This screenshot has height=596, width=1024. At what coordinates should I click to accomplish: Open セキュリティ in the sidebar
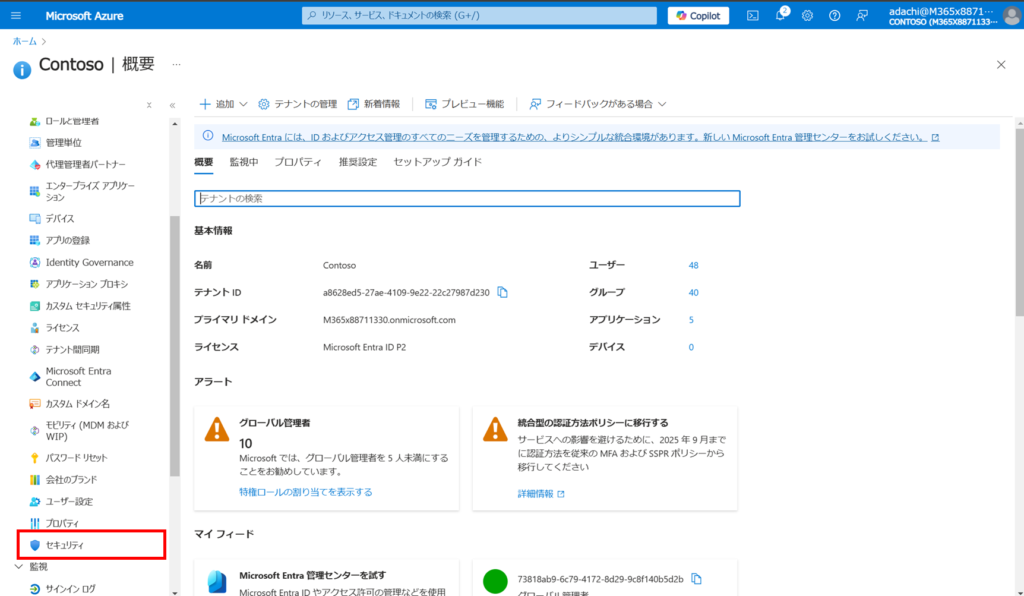click(91, 545)
